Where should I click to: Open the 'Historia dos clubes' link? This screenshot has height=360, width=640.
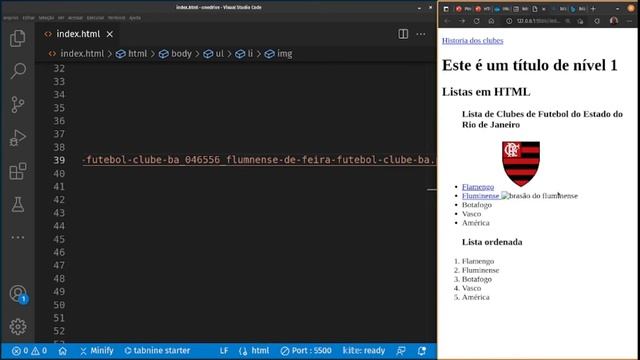[x=472, y=40]
